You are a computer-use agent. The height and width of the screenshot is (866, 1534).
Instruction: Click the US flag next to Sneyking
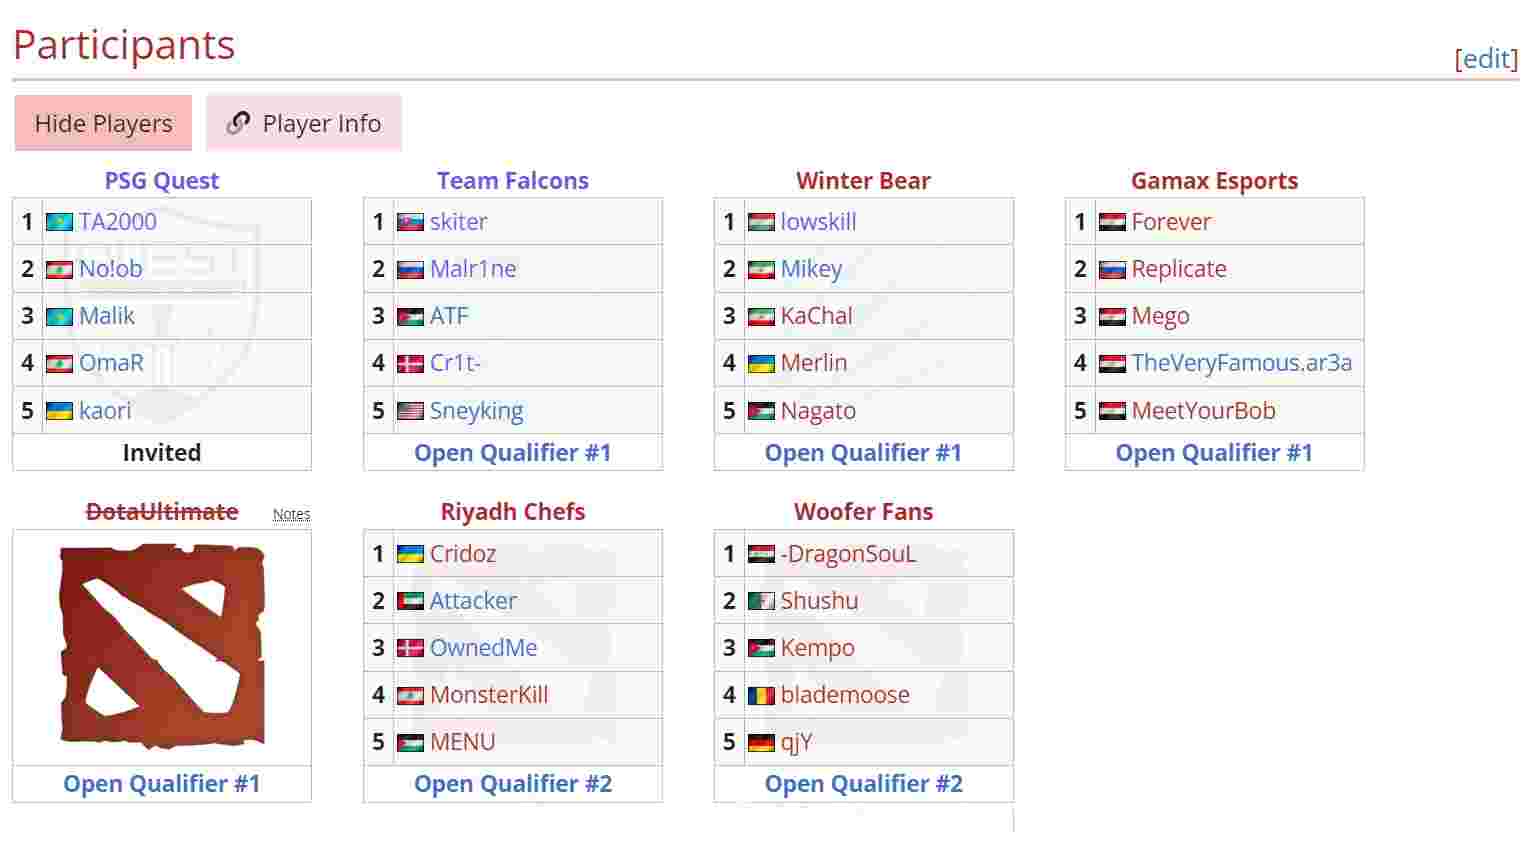click(410, 411)
